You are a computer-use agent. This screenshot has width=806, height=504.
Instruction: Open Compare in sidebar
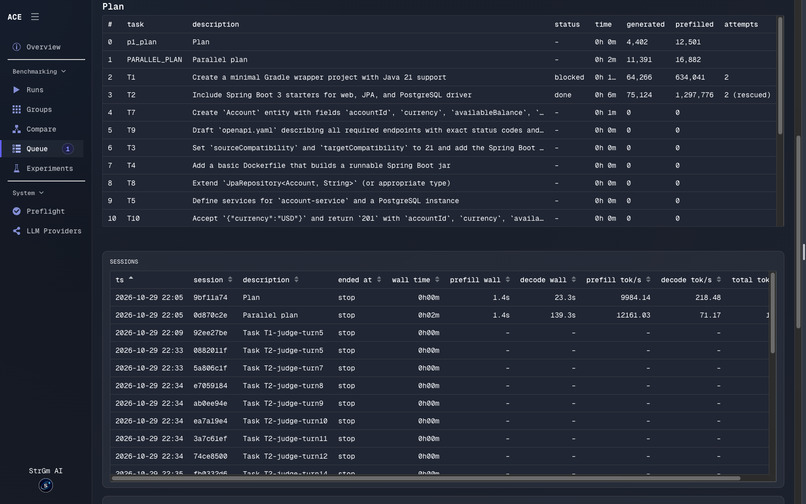click(41, 129)
